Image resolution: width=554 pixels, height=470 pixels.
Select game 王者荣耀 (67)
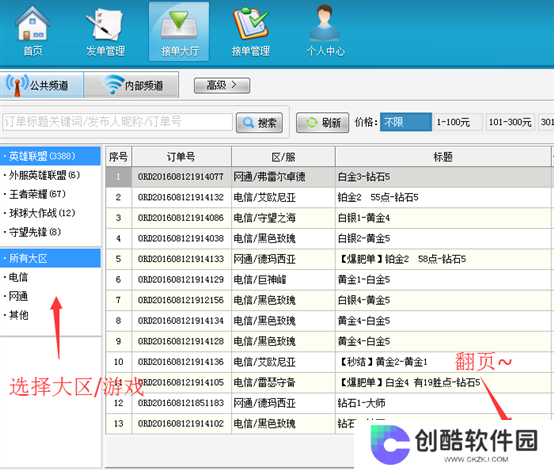coord(50,194)
